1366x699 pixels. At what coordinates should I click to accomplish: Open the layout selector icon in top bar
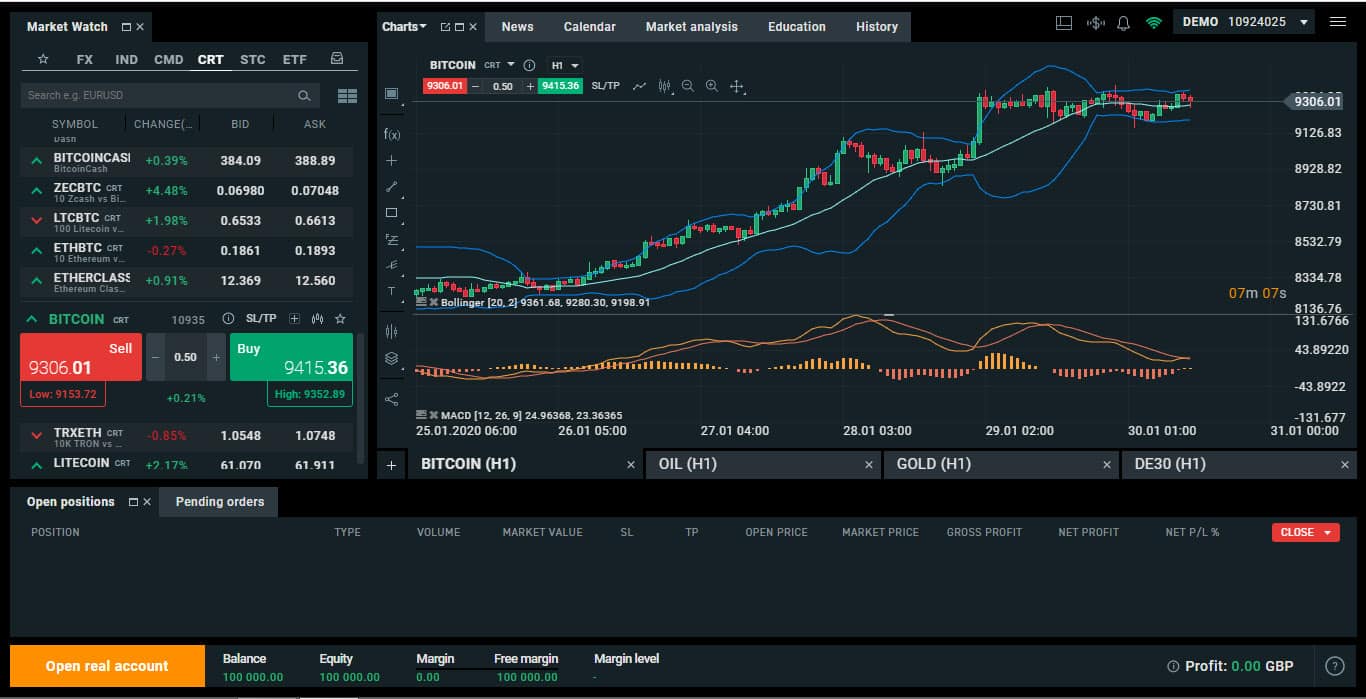[x=1064, y=22]
